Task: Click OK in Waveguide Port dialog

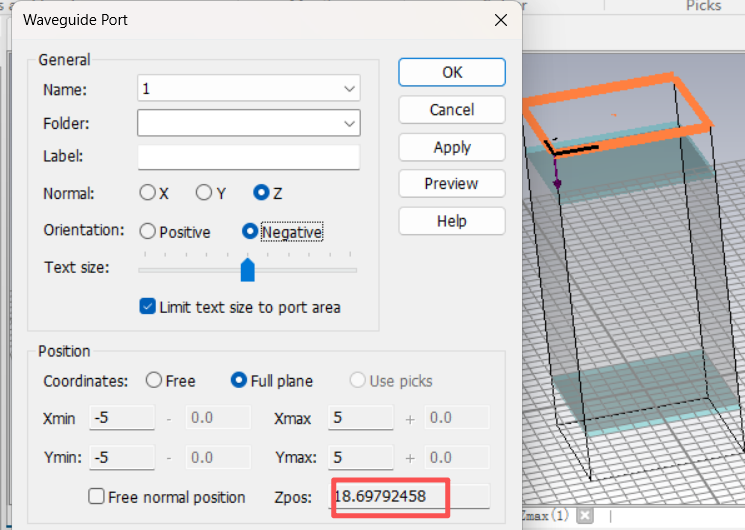Action: point(452,72)
